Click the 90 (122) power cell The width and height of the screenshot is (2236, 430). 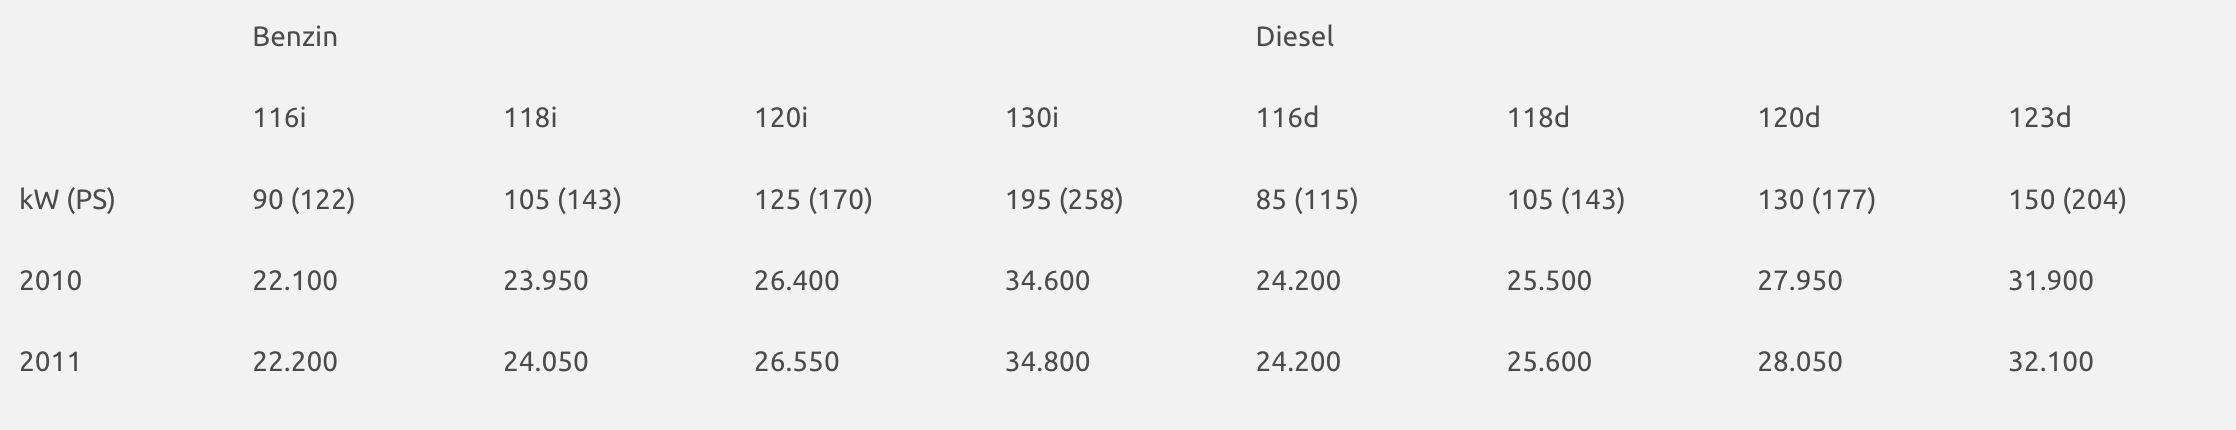point(303,200)
